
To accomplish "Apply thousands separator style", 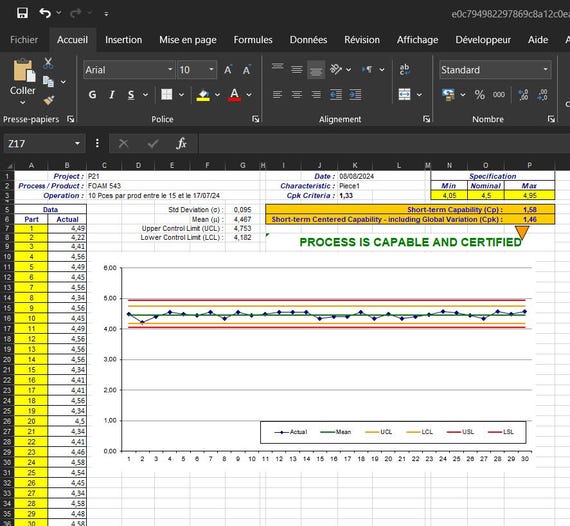I will tap(499, 95).
